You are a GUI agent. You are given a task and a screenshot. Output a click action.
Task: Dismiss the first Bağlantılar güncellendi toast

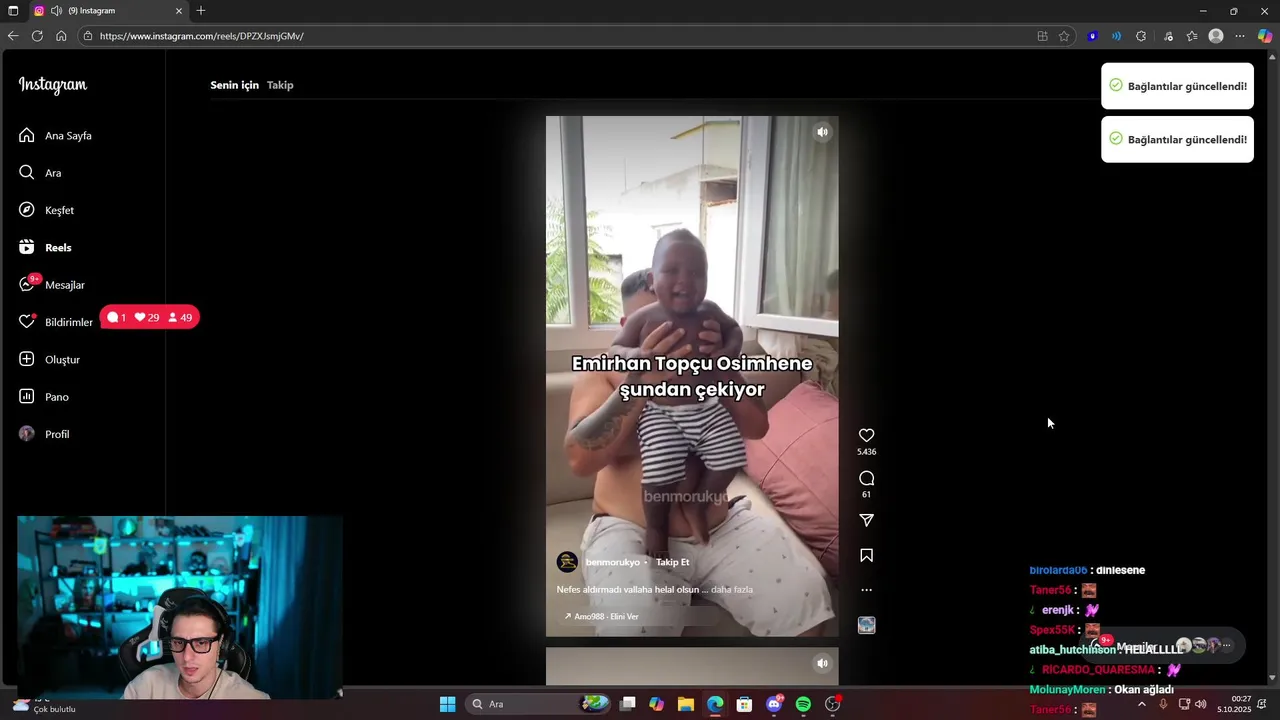pos(1177,86)
